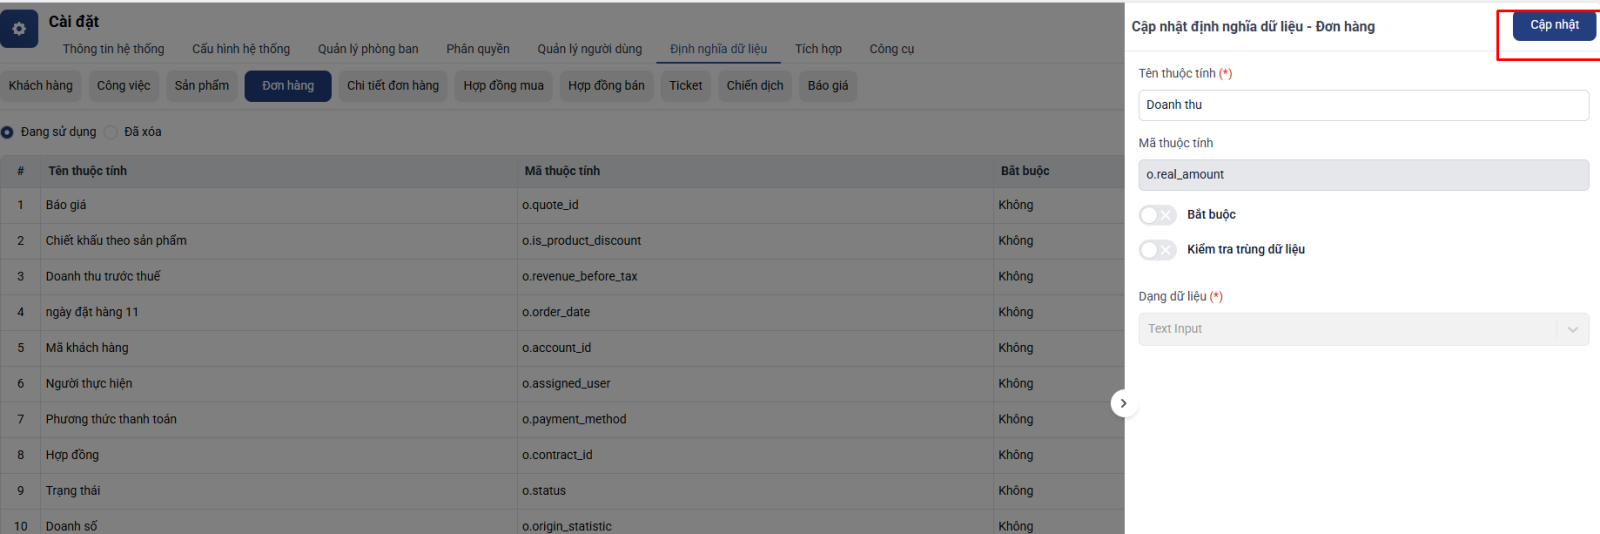This screenshot has width=1600, height=534.
Task: Collapse side panel with chevron arrow
Action: [x=1123, y=403]
